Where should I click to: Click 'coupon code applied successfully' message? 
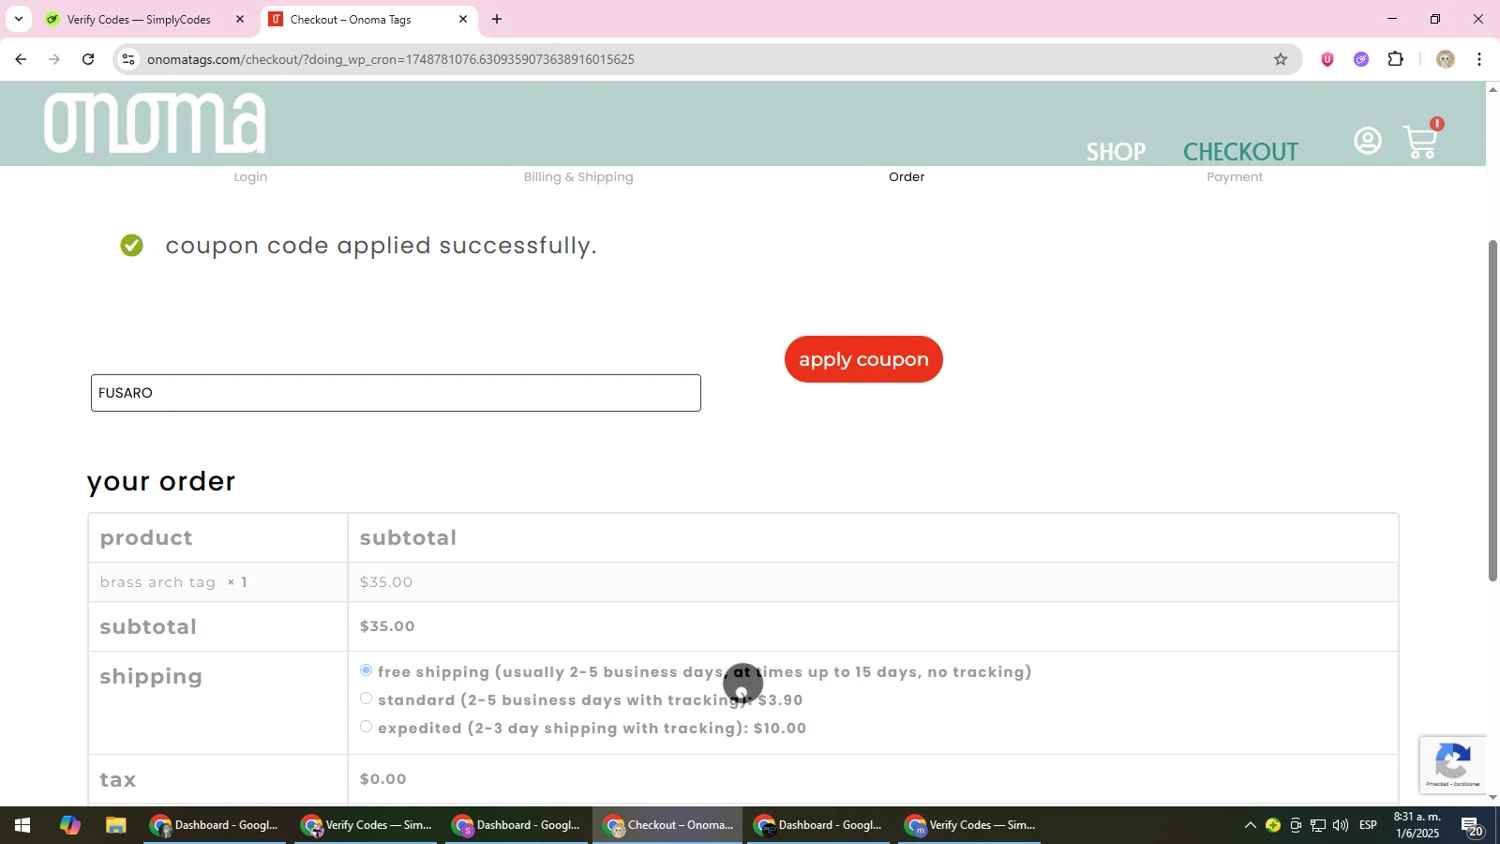[381, 246]
